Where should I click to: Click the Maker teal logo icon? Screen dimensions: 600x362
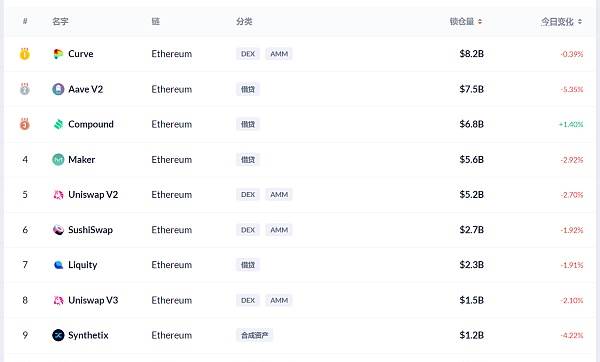[x=58, y=160]
